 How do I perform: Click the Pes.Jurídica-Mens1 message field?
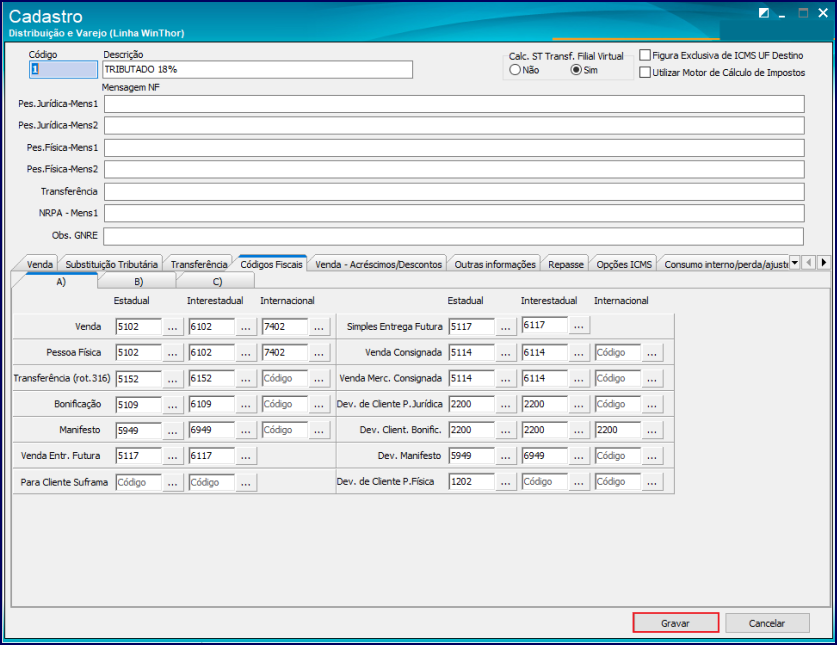454,104
